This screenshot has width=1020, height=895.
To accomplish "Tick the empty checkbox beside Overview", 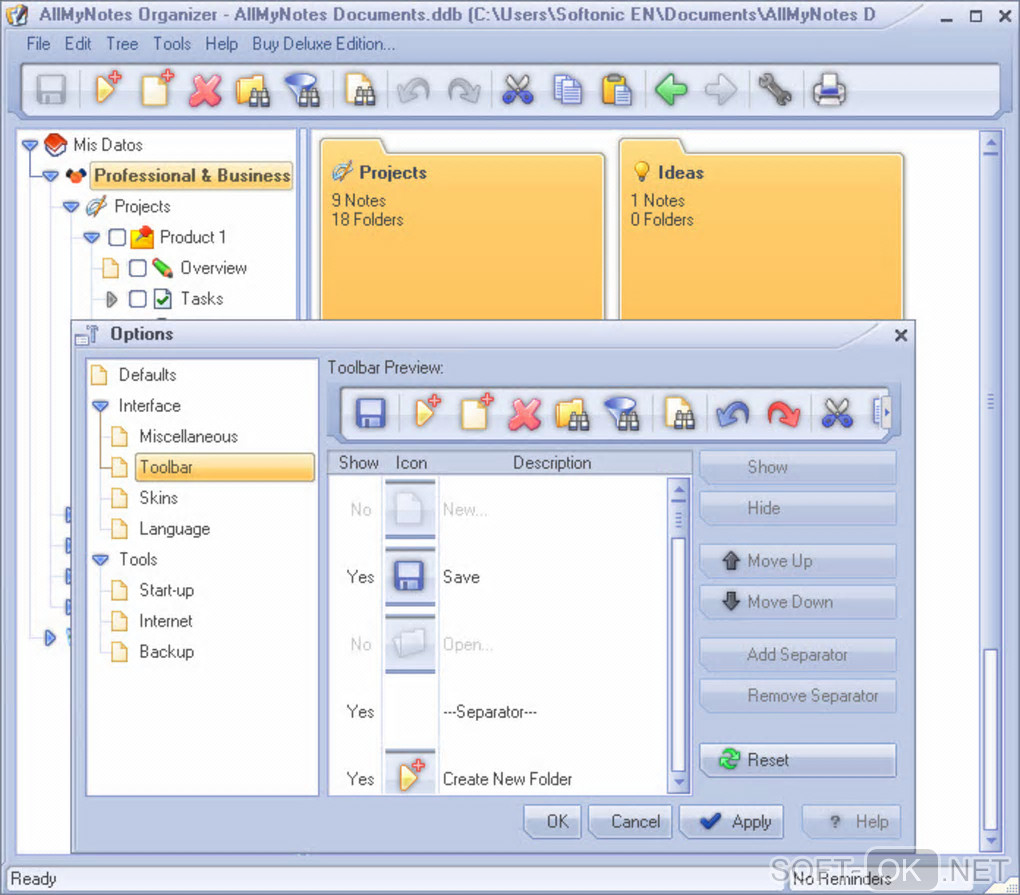I will click(137, 268).
